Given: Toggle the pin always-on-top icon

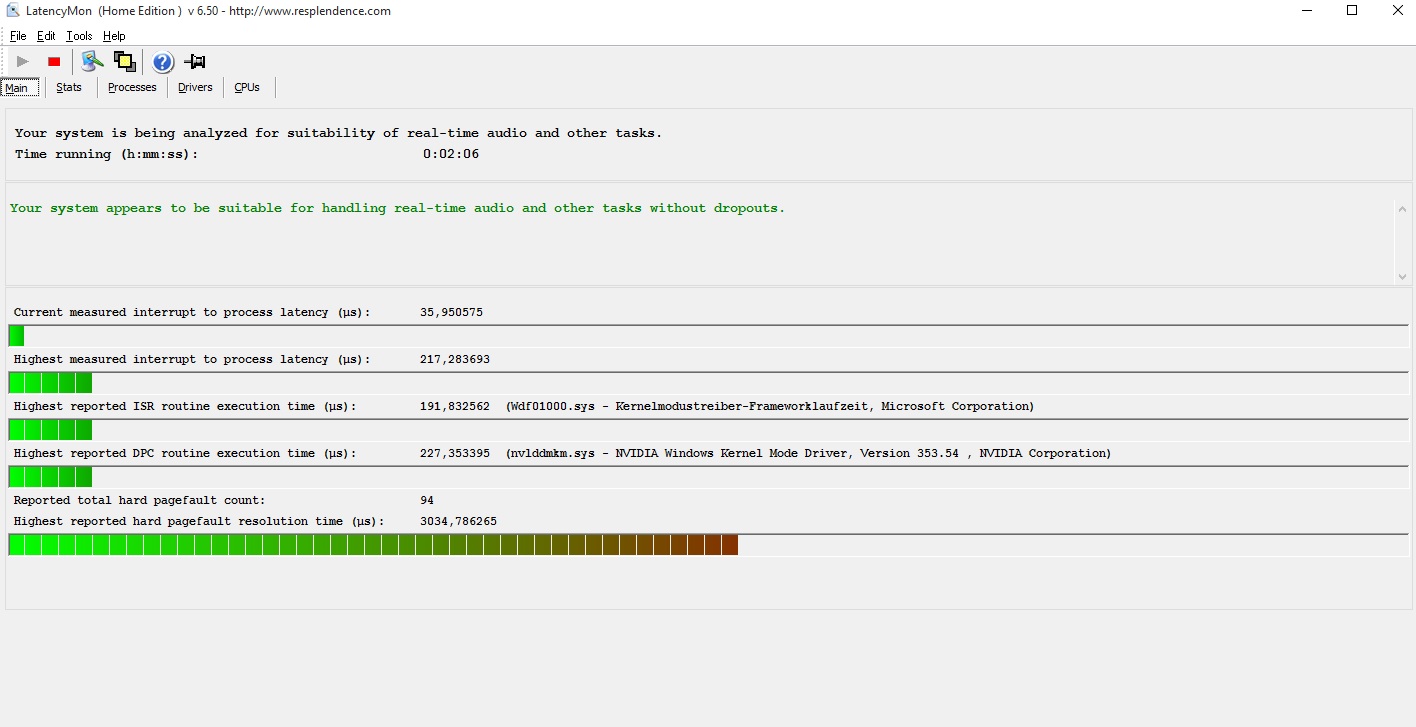Looking at the screenshot, I should pyautogui.click(x=195, y=62).
